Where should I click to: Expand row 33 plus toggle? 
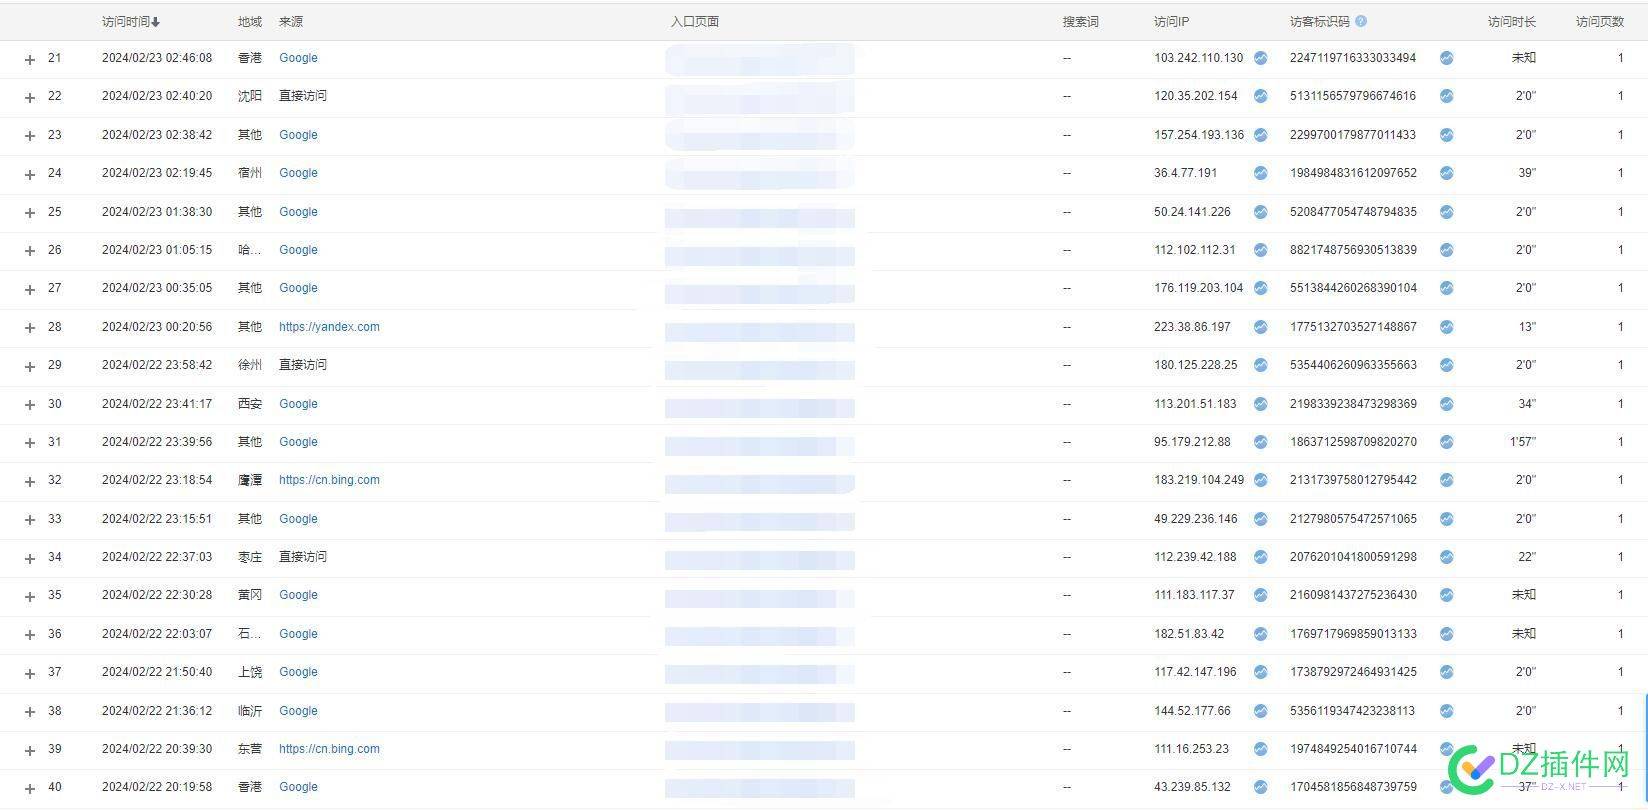coord(30,520)
